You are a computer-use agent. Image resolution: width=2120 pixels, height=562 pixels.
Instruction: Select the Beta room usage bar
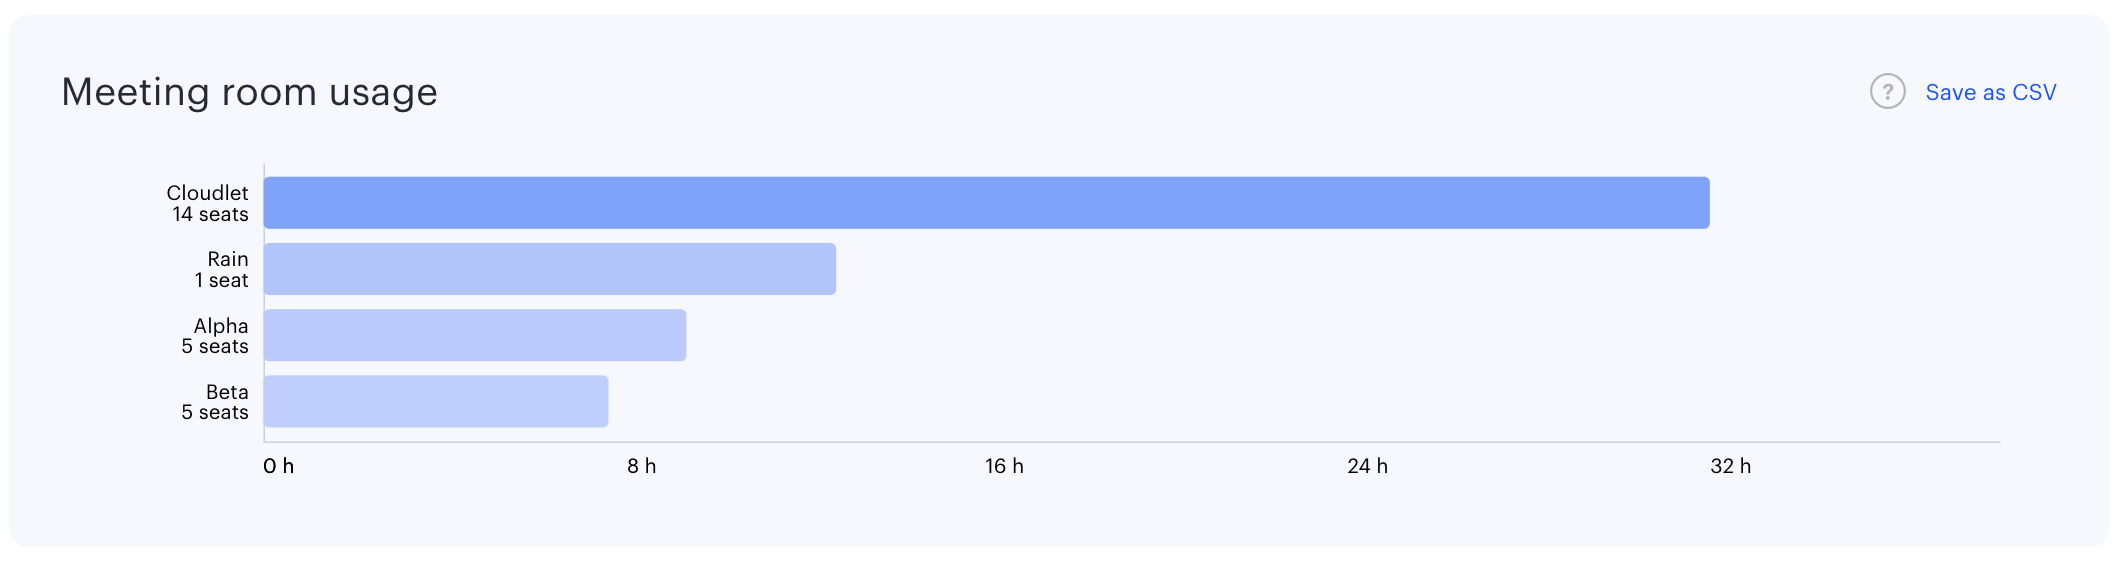pos(436,401)
